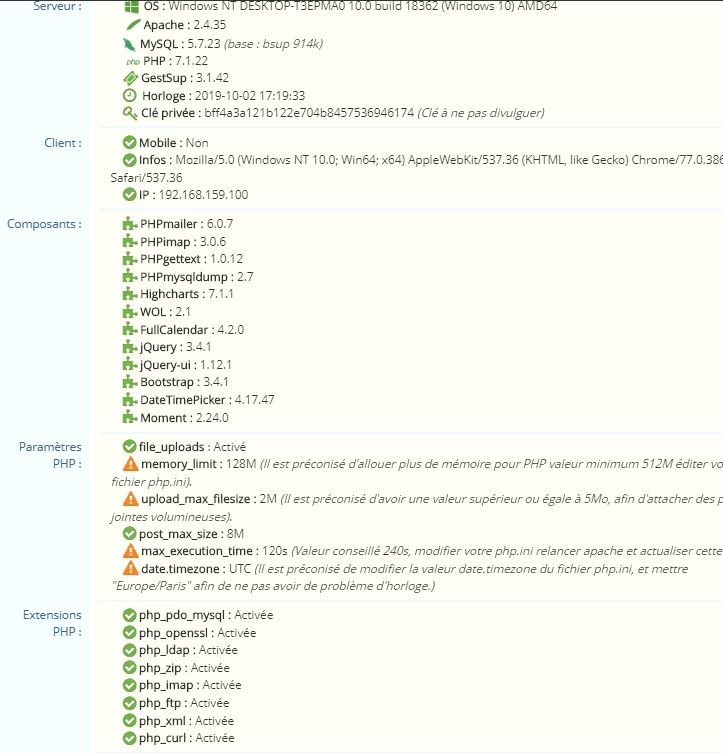
Task: Click the puzzle icon beside WOL
Action: pos(130,312)
